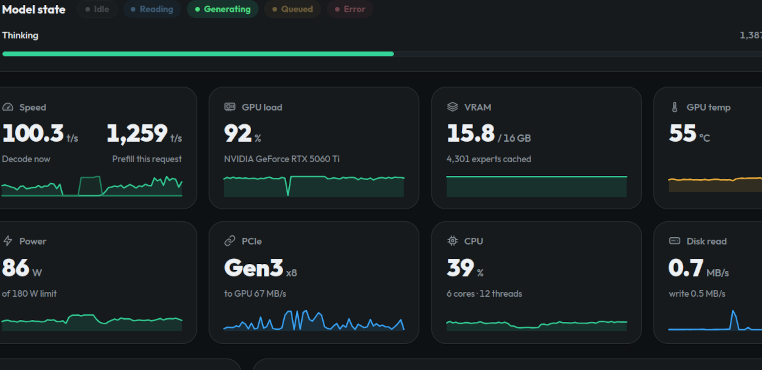This screenshot has width=762, height=370.
Task: Click the NVIDIA GeForce RTX 5060 Ti label
Action: [x=282, y=159]
